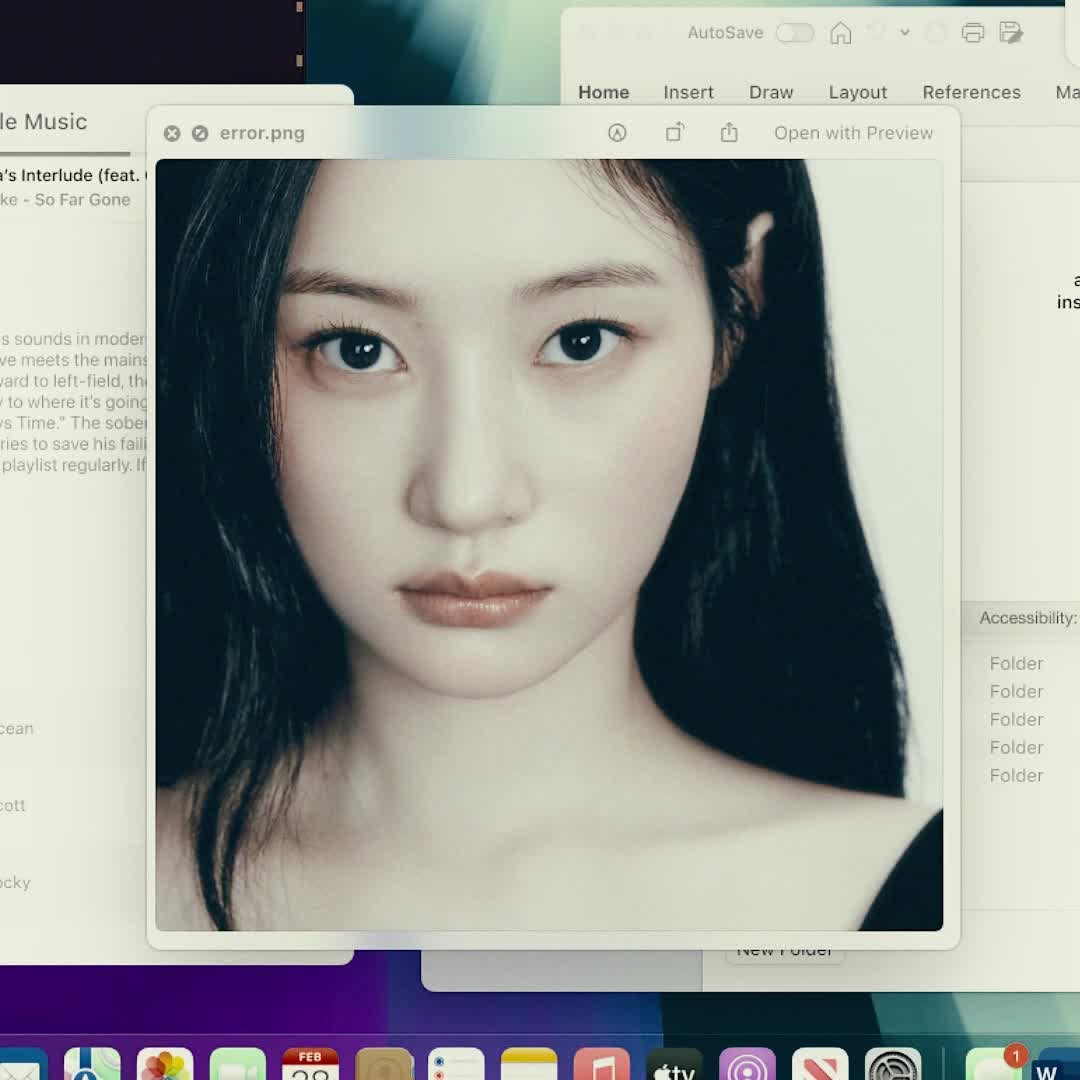Switch to the Insert ribbon tab
Viewport: 1080px width, 1080px height.
pyautogui.click(x=688, y=92)
